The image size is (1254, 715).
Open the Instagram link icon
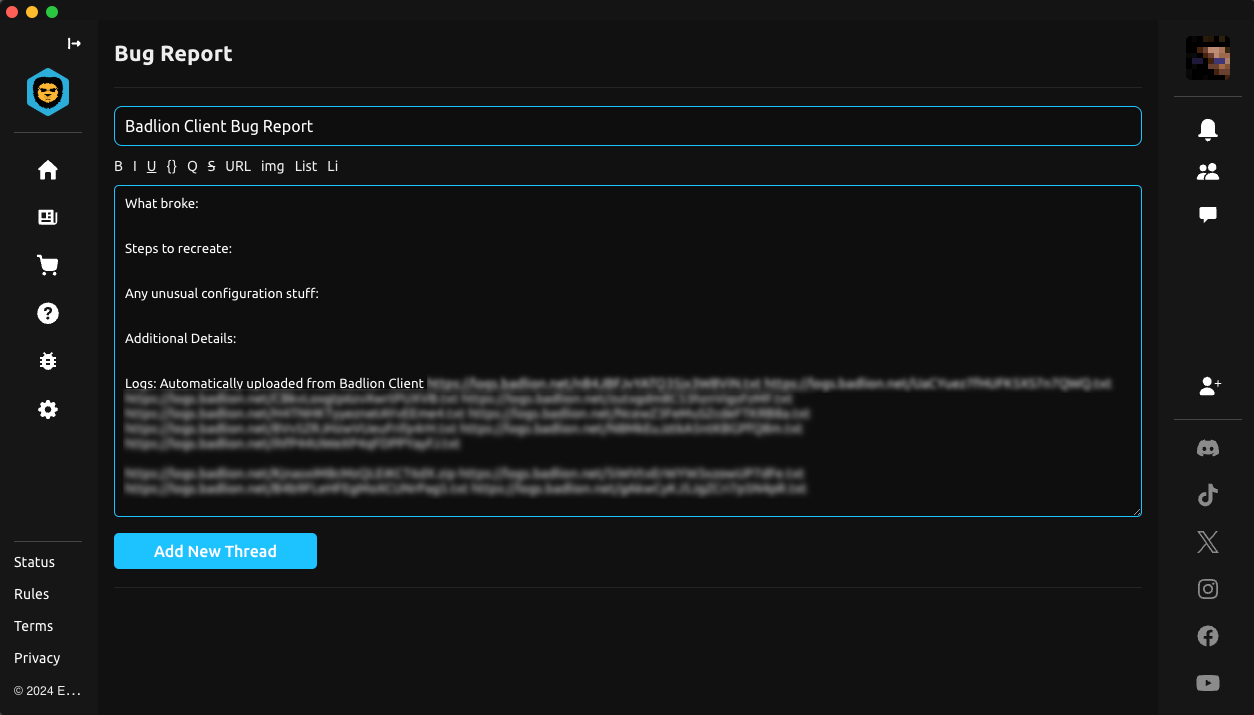click(1208, 589)
